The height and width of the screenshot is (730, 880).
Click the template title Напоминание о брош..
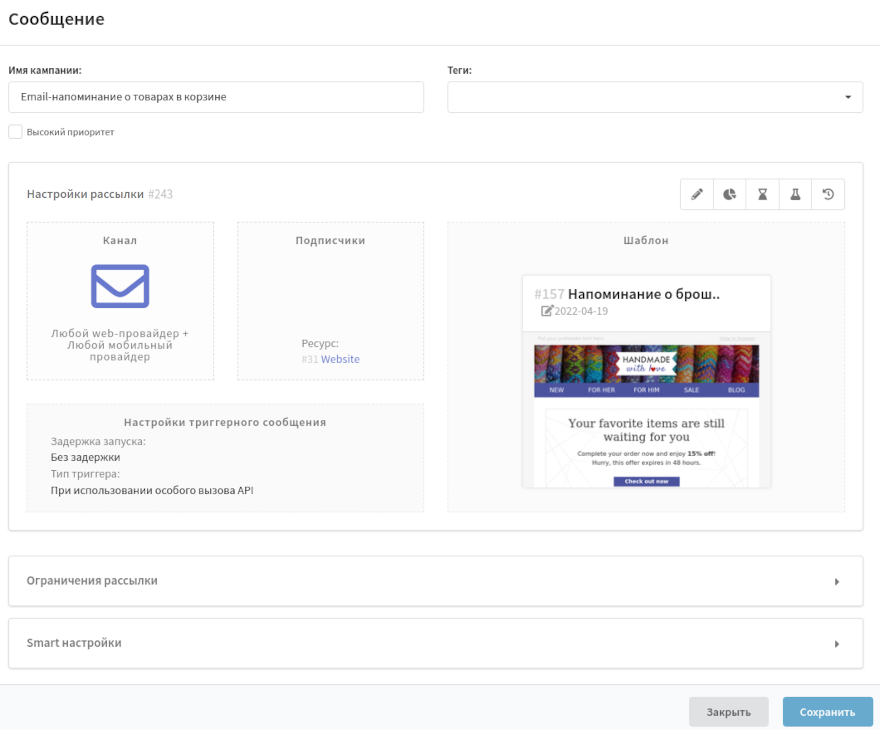pos(643,294)
